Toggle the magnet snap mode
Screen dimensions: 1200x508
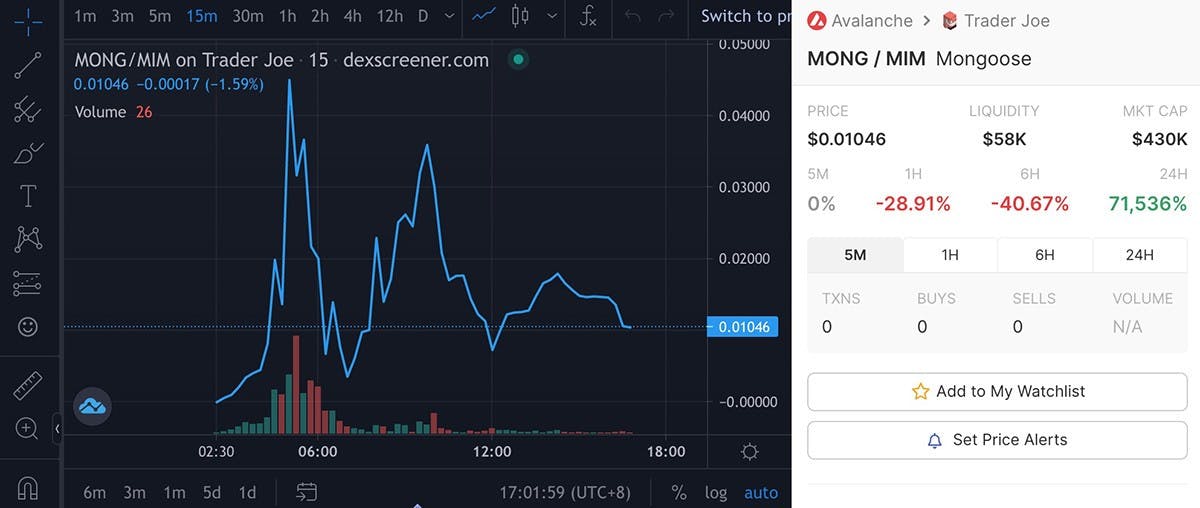point(28,488)
